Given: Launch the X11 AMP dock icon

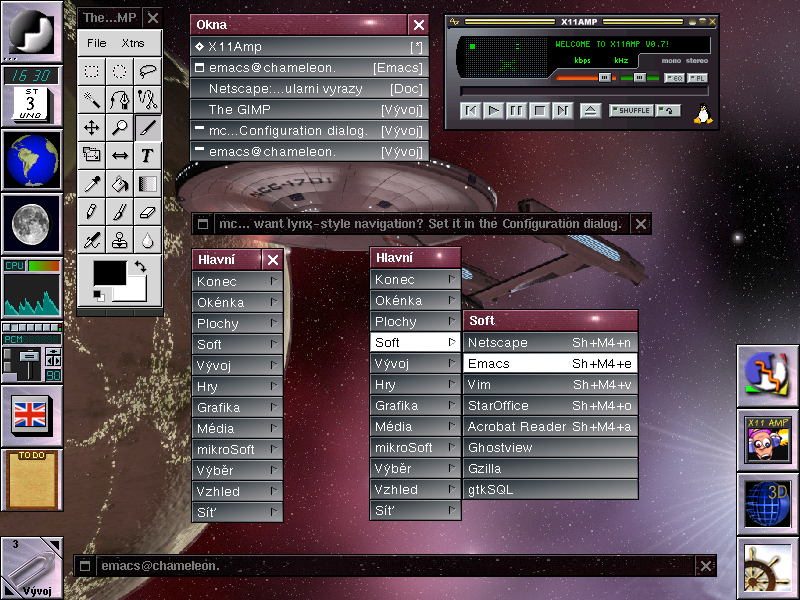Looking at the screenshot, I should [767, 440].
